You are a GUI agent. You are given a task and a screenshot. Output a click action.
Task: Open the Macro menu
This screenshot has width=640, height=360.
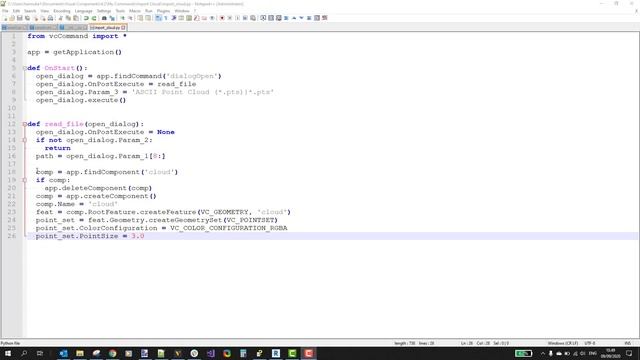click(135, 11)
